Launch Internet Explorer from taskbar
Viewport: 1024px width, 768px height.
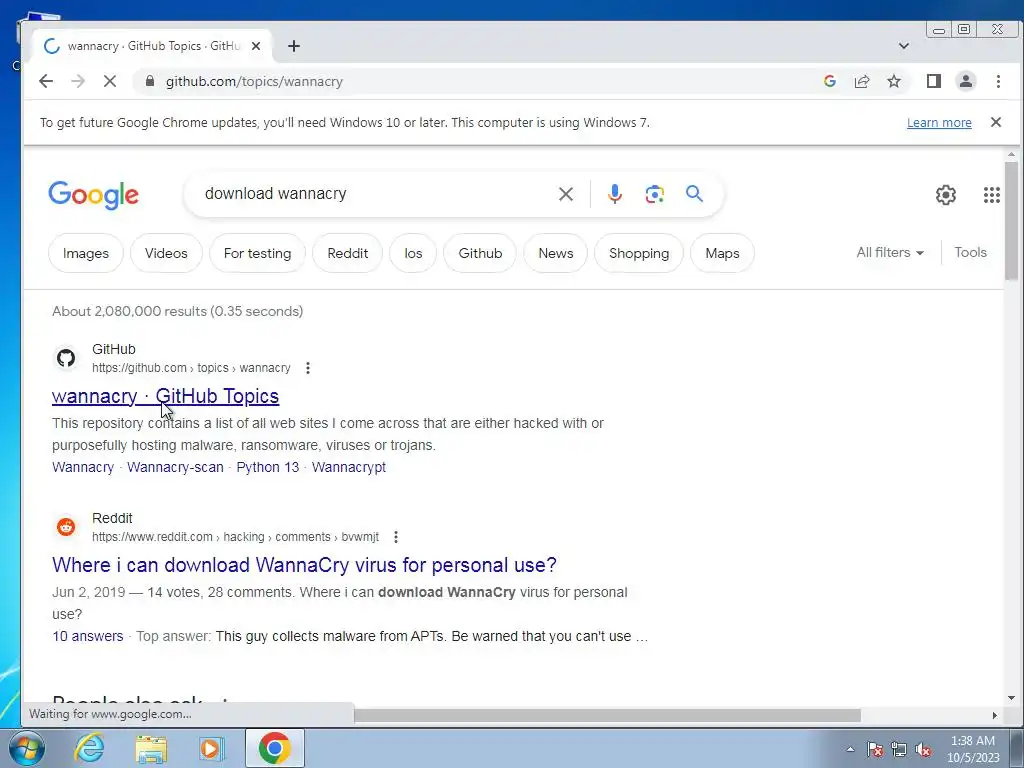[89, 748]
